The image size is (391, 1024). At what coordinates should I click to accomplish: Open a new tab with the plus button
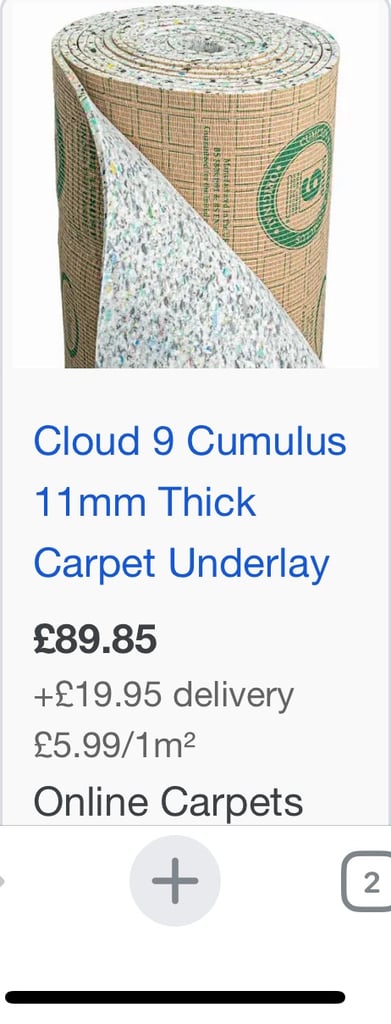coord(175,880)
